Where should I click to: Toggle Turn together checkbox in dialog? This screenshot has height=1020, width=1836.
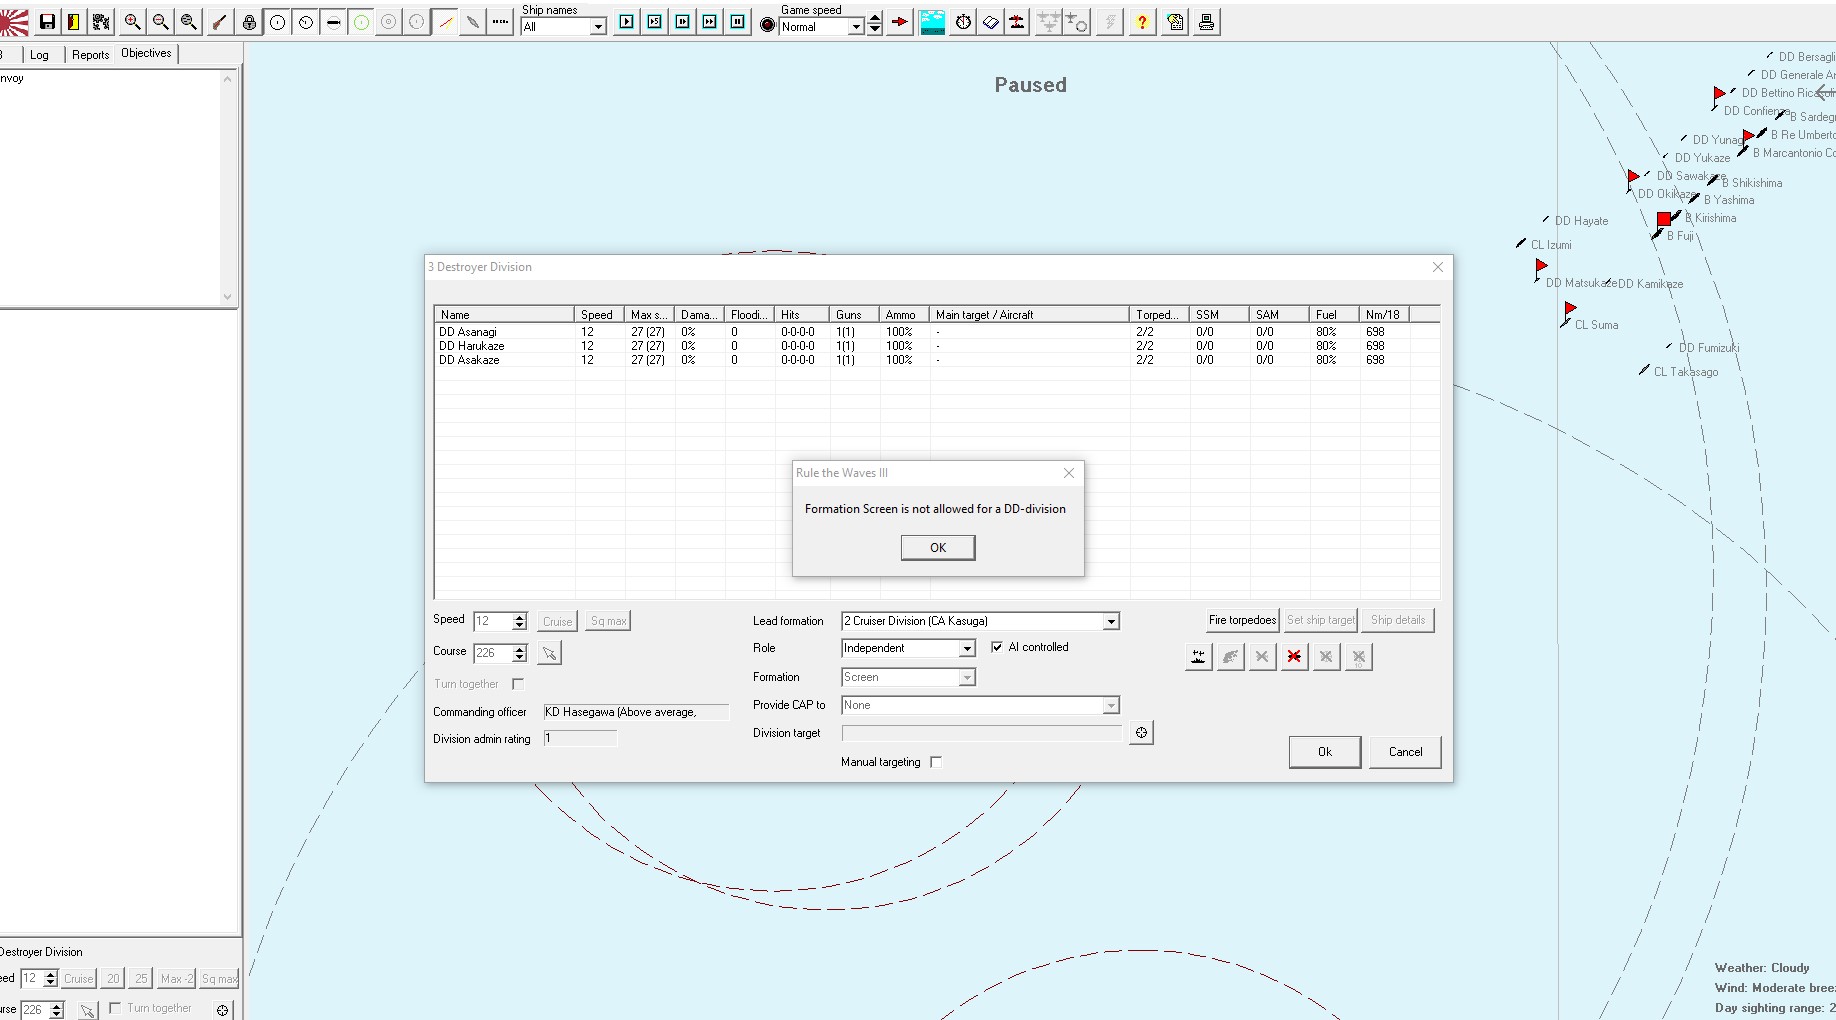(x=518, y=684)
